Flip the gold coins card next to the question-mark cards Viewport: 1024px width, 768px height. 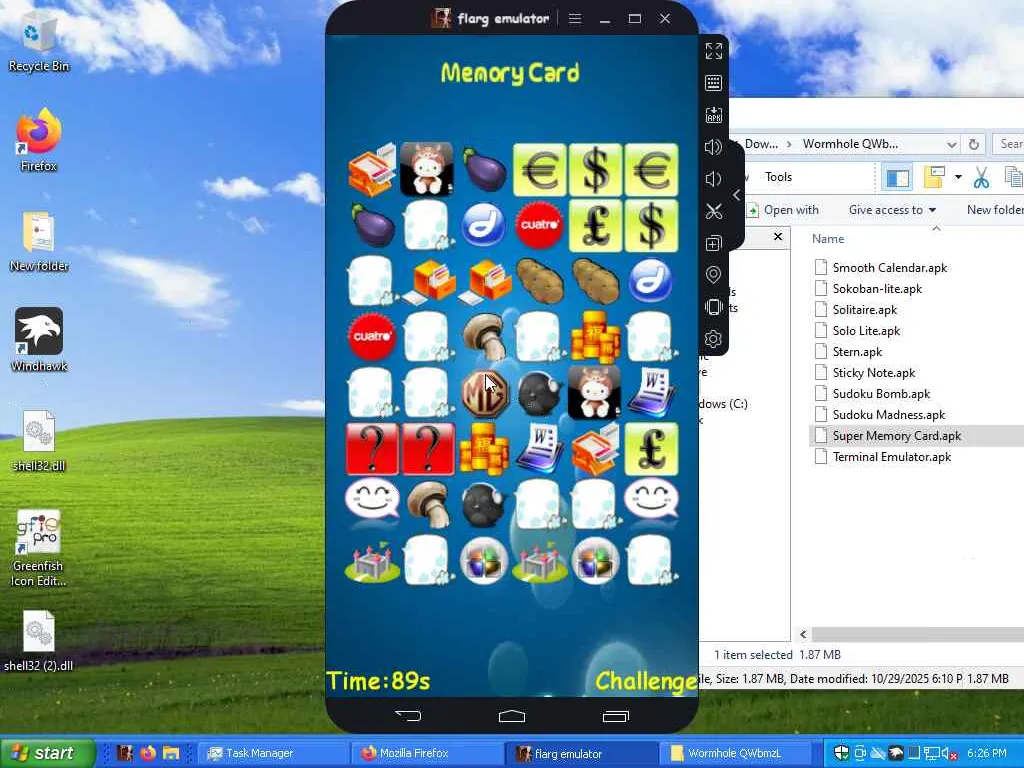[x=483, y=449]
